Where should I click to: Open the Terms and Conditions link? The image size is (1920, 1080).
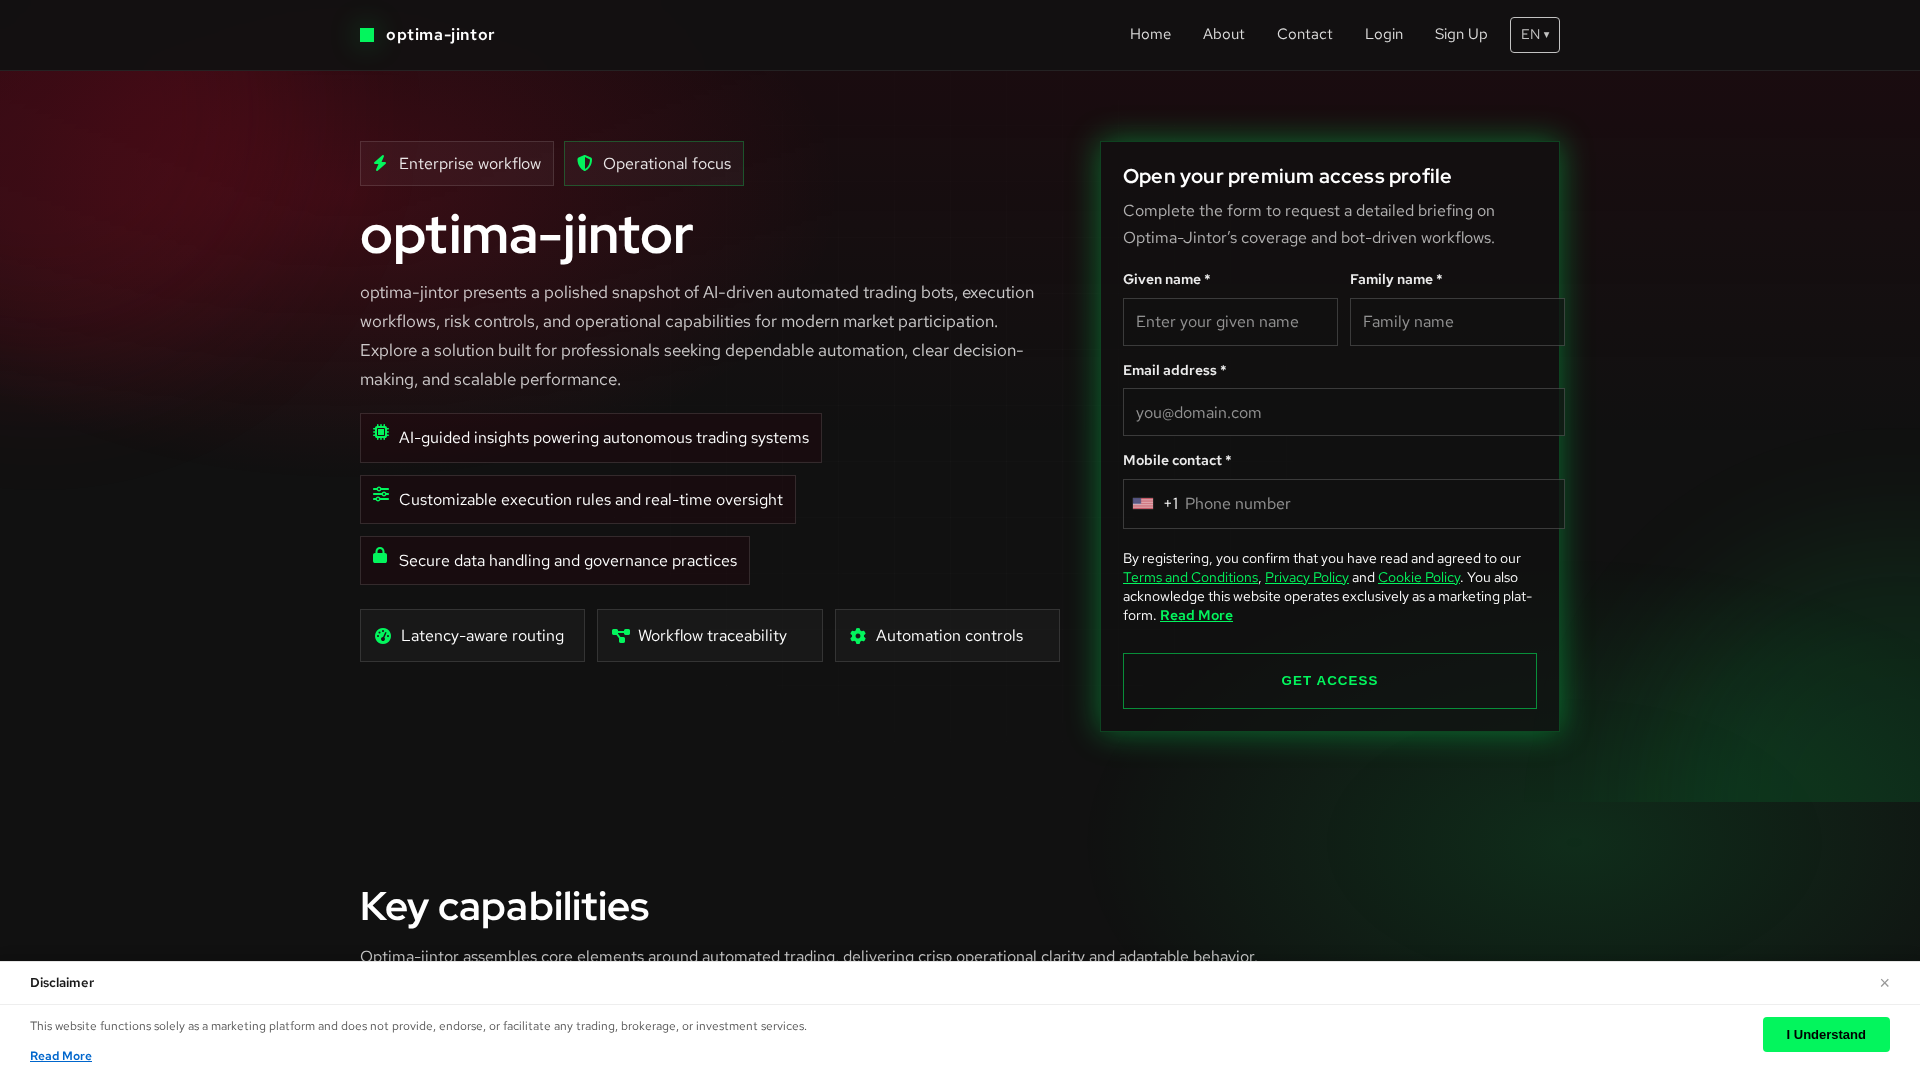coord(1190,577)
